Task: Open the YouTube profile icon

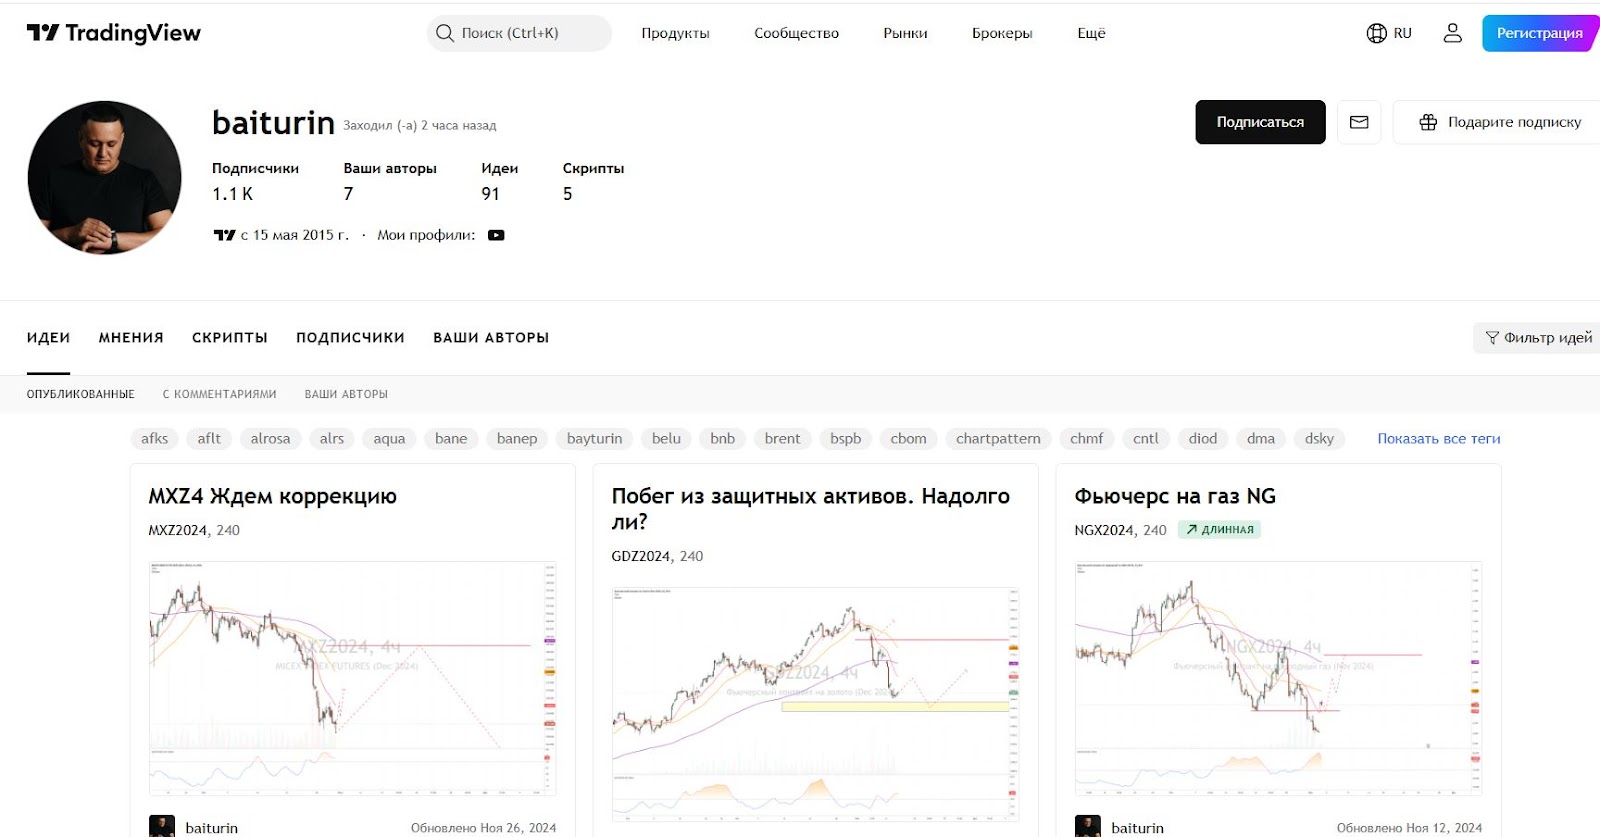Action: 496,235
